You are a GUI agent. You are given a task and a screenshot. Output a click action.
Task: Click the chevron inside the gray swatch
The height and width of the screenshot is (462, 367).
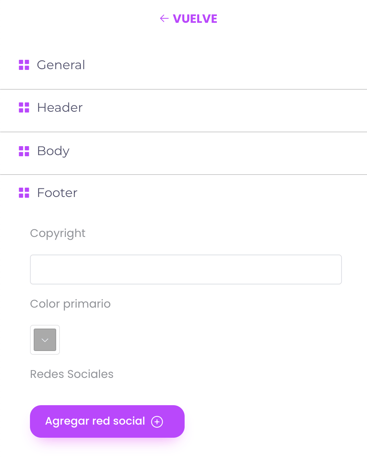(45, 340)
